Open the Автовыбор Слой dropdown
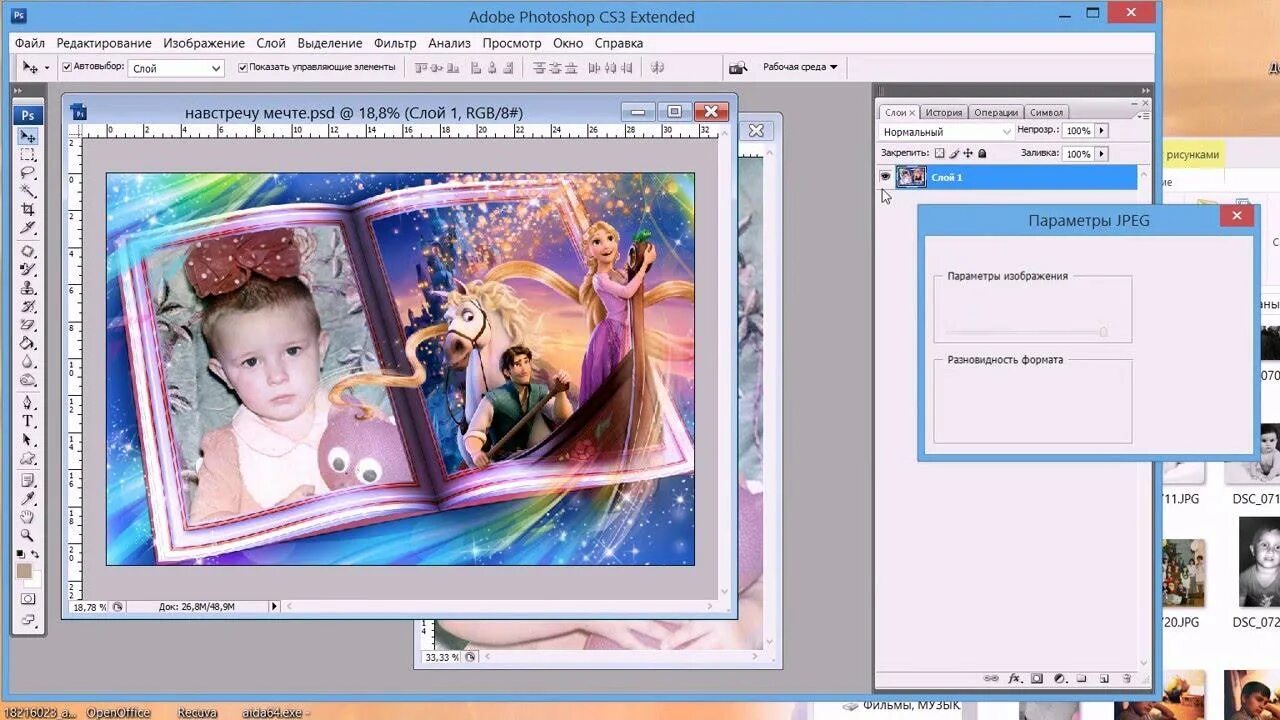 176,68
